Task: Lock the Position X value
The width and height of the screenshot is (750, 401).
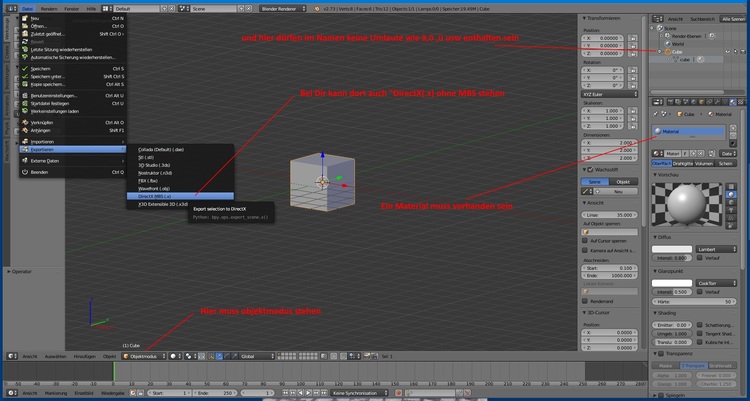Action: (x=632, y=38)
